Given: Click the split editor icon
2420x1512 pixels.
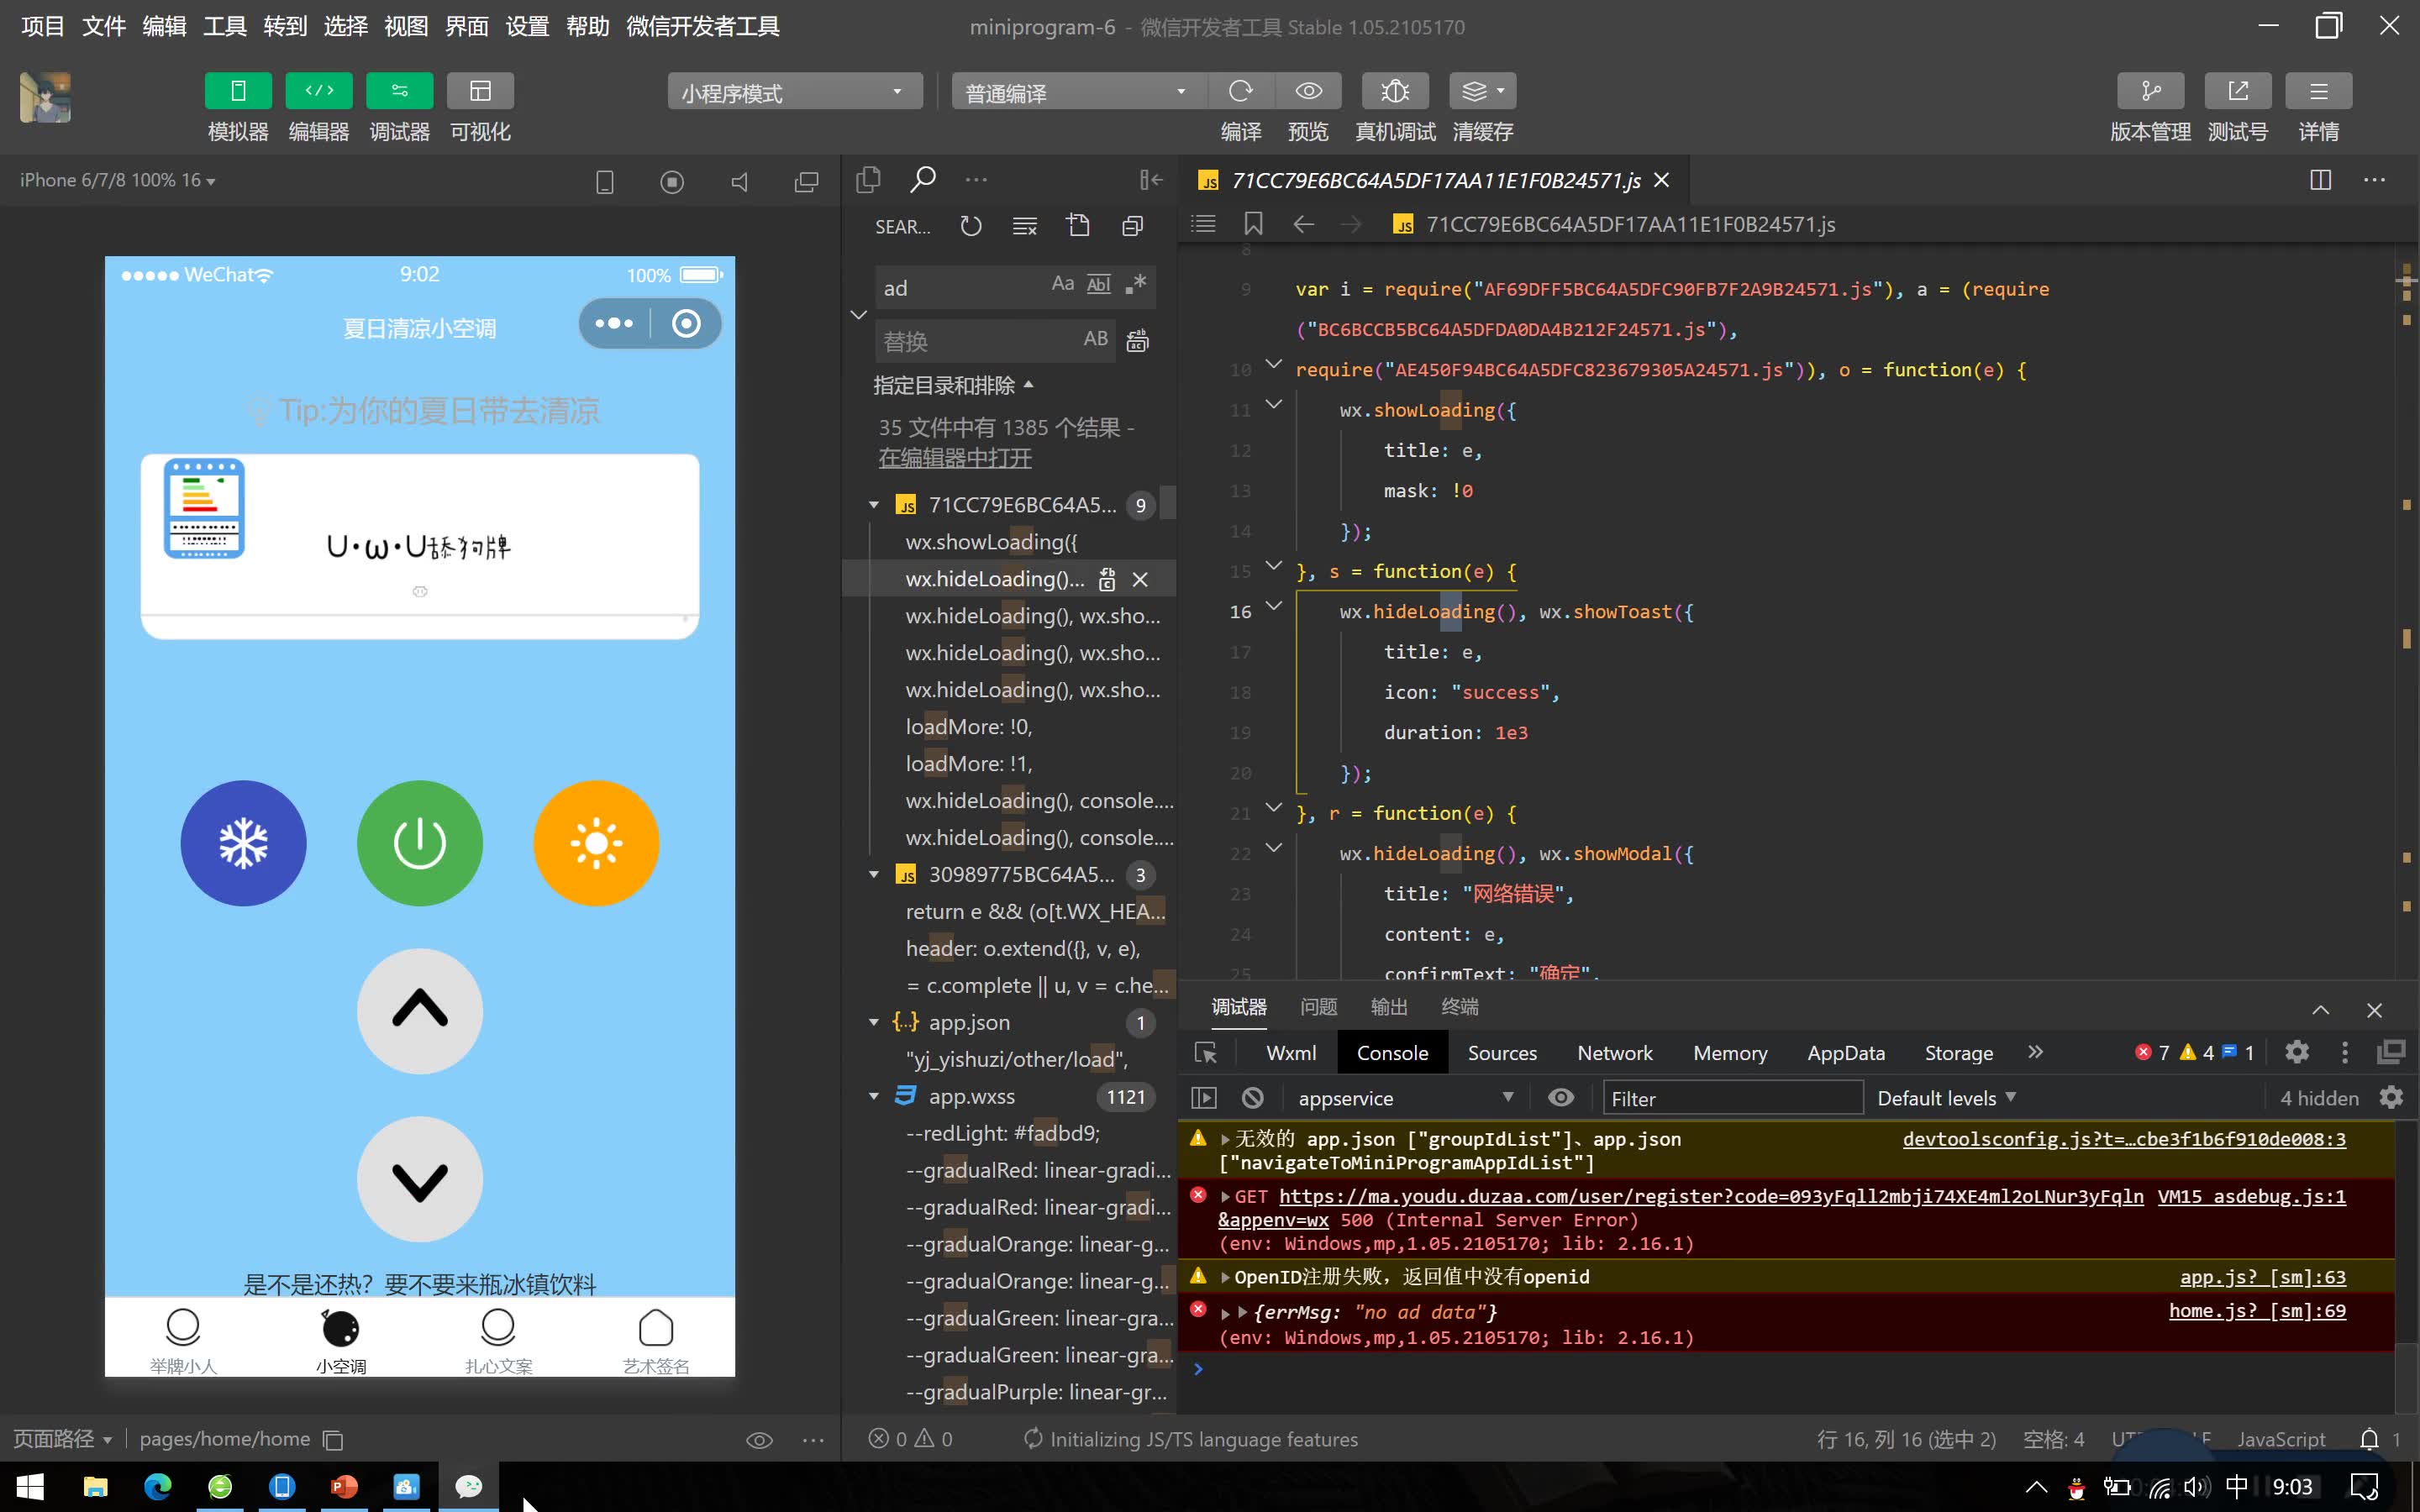Looking at the screenshot, I should (2320, 180).
